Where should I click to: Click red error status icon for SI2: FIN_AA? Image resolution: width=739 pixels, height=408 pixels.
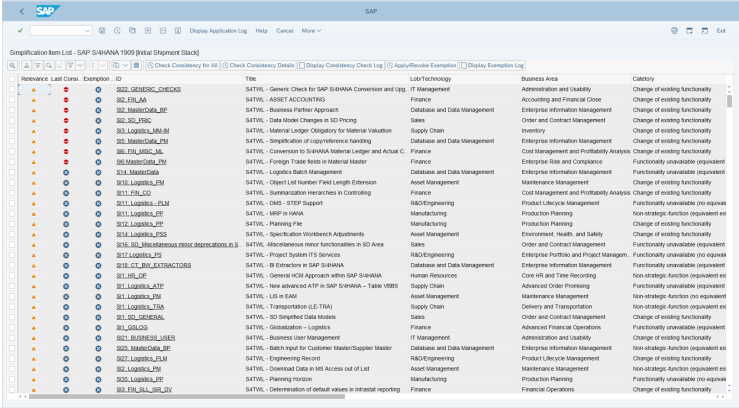66,100
